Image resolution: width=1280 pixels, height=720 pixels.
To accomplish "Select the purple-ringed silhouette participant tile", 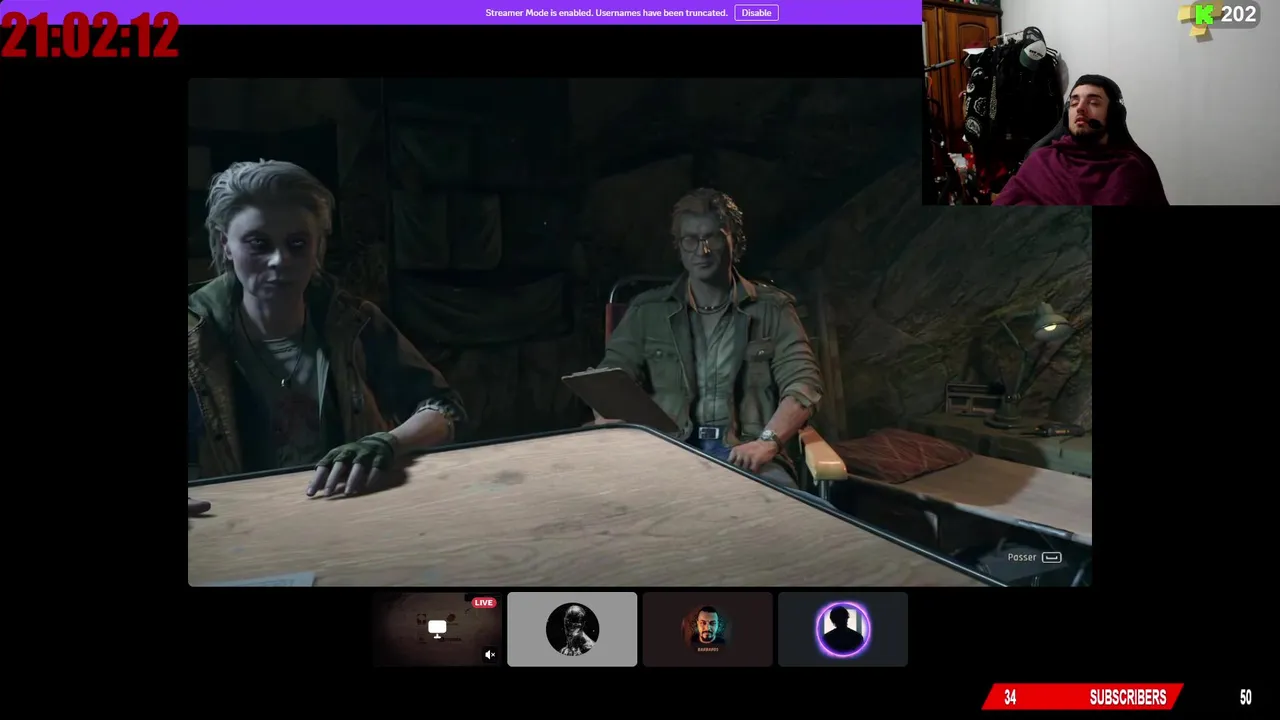I will click(843, 629).
